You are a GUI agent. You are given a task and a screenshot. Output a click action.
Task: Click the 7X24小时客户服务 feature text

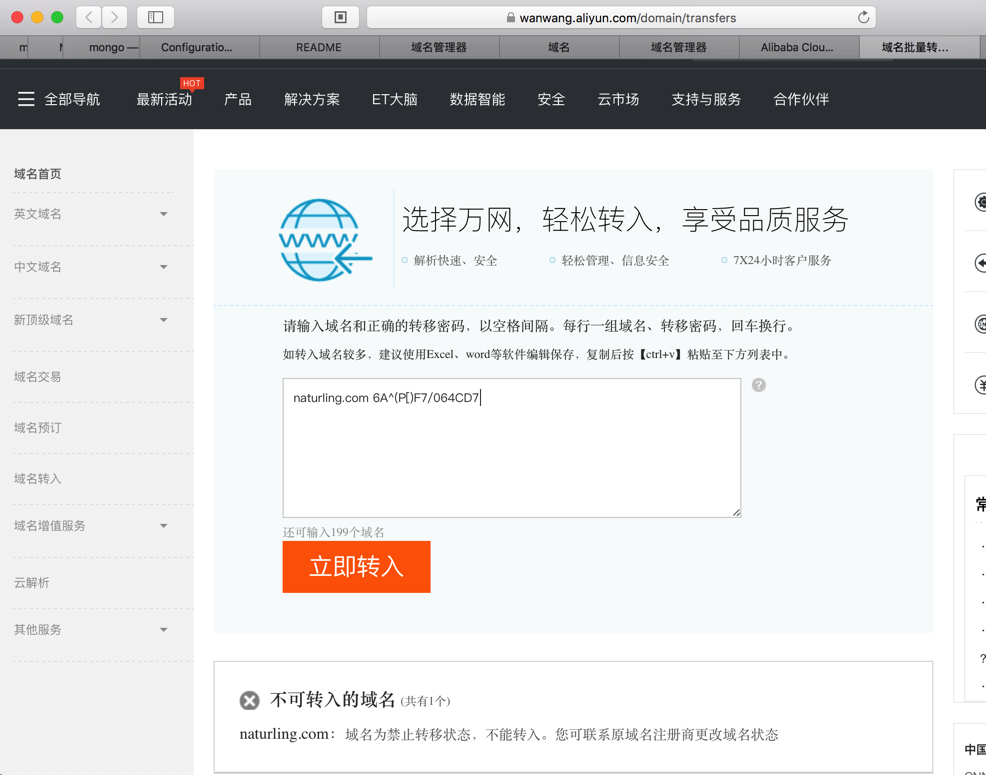(x=782, y=260)
